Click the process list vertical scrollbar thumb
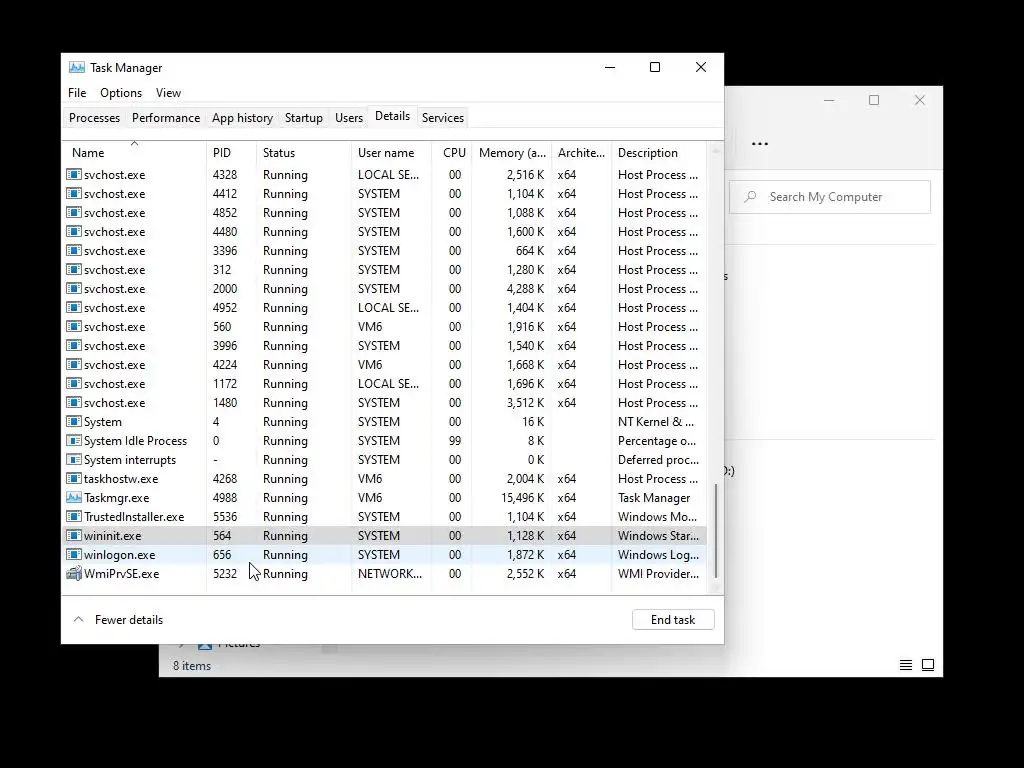1024x768 pixels. [x=716, y=531]
